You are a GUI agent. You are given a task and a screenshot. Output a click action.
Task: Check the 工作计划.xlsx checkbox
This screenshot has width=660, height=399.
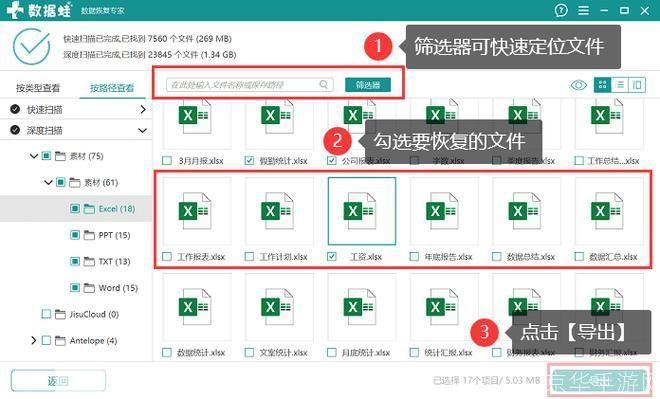[249, 256]
